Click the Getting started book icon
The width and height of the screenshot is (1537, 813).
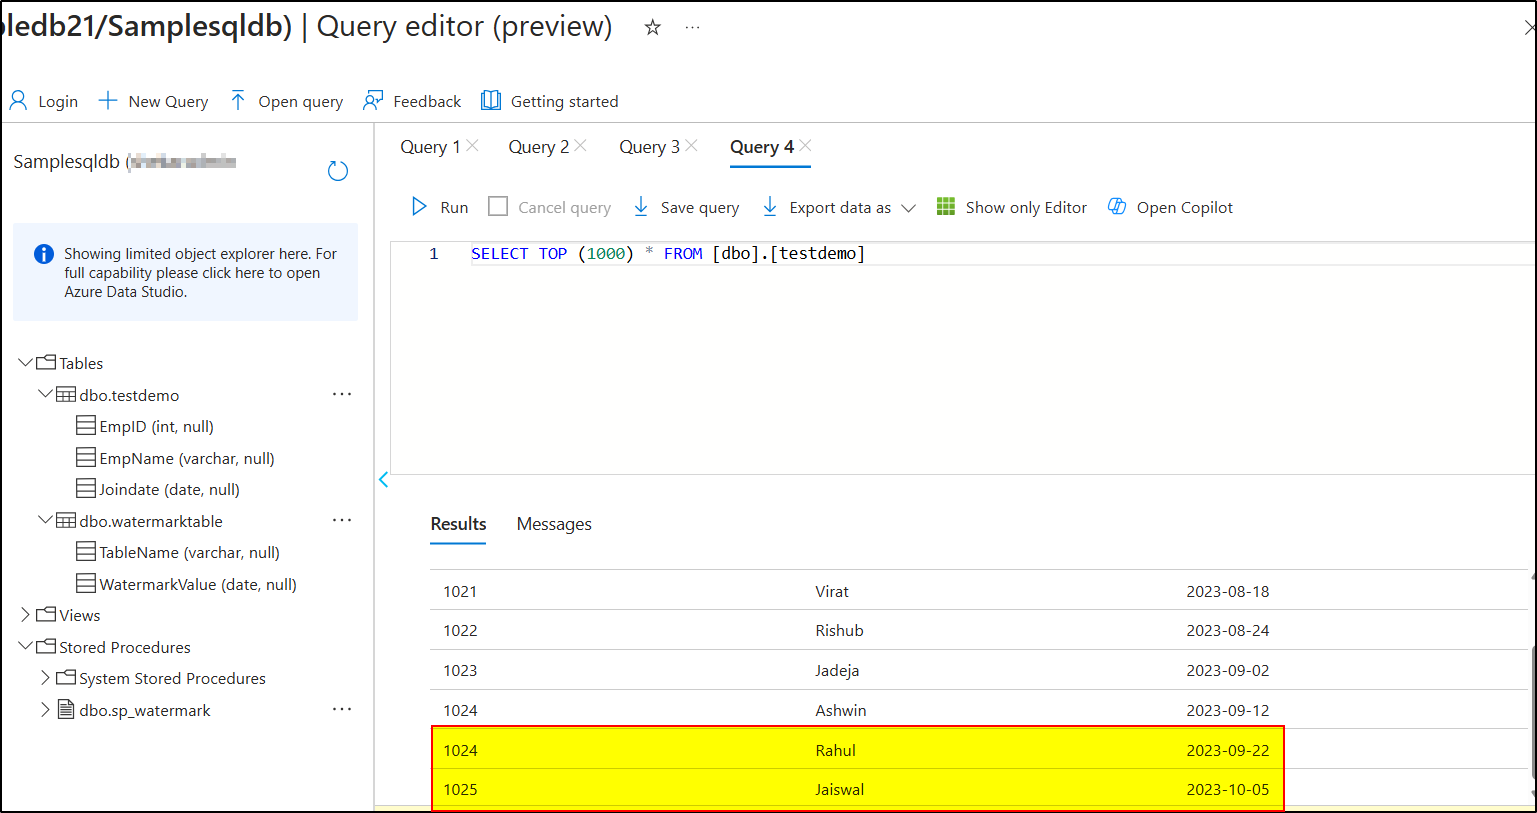pyautogui.click(x=491, y=100)
